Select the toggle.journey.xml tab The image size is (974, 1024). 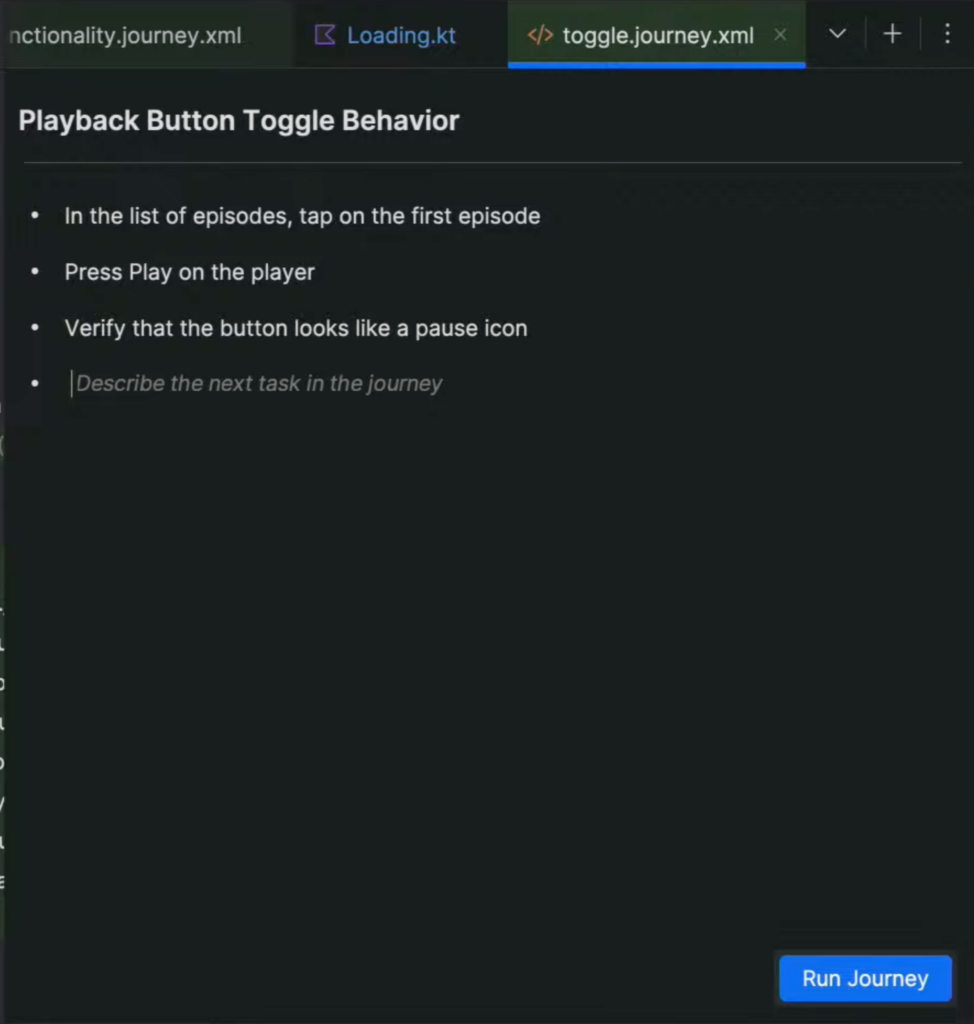657,36
